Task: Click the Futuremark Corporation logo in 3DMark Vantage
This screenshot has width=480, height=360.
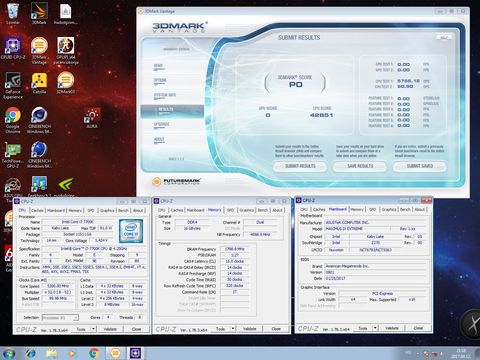Action: coord(176,181)
